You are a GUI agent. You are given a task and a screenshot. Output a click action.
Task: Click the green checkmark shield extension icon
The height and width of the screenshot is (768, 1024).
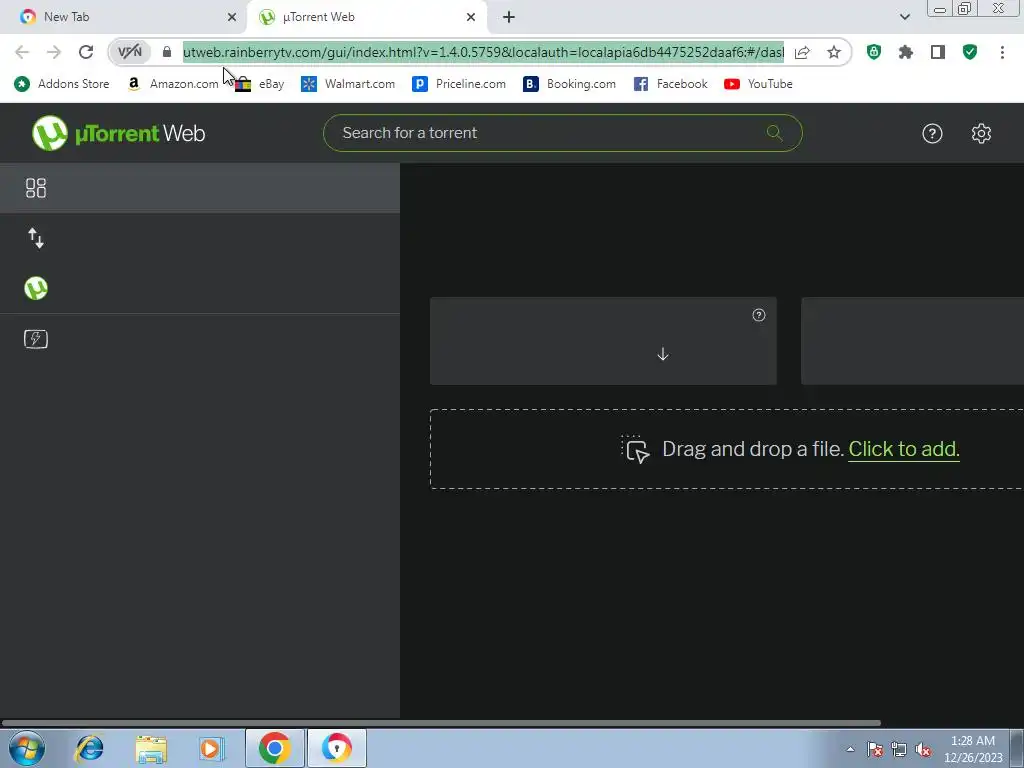[x=970, y=52]
